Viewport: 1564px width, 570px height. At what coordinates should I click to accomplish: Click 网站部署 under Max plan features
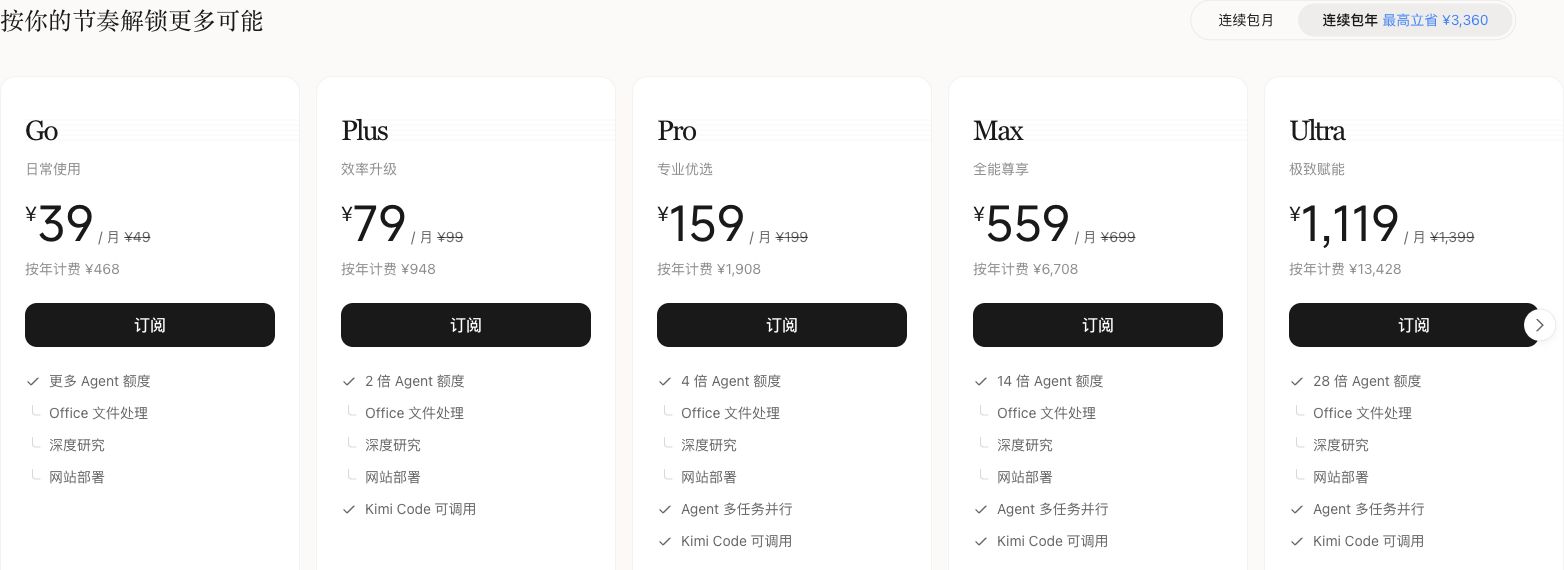click(x=1025, y=477)
